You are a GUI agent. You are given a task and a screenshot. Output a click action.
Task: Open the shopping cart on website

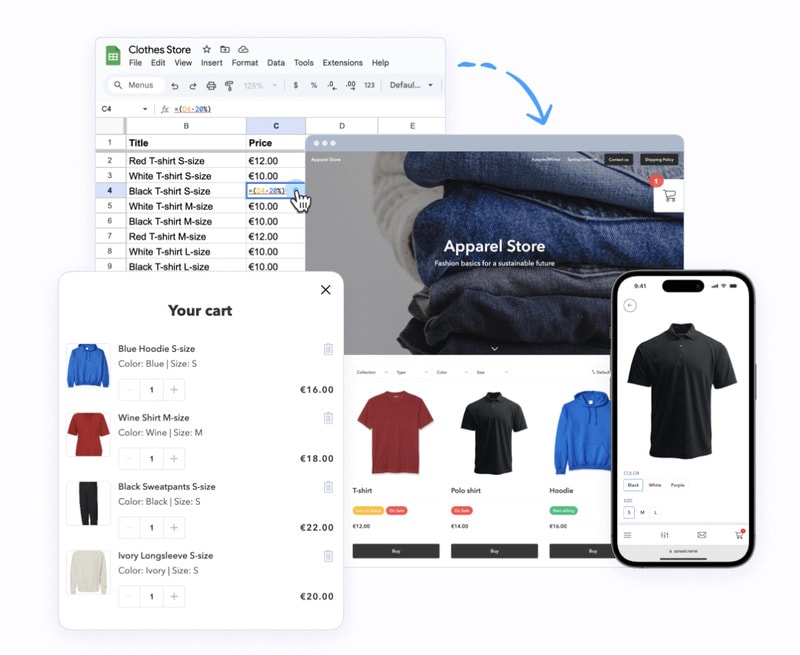tap(668, 196)
